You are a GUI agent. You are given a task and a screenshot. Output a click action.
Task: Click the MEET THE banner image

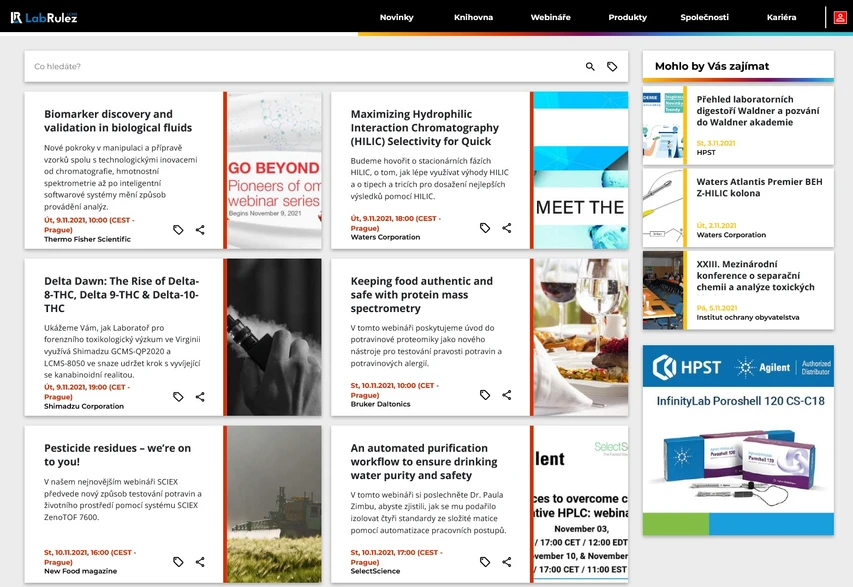click(580, 170)
